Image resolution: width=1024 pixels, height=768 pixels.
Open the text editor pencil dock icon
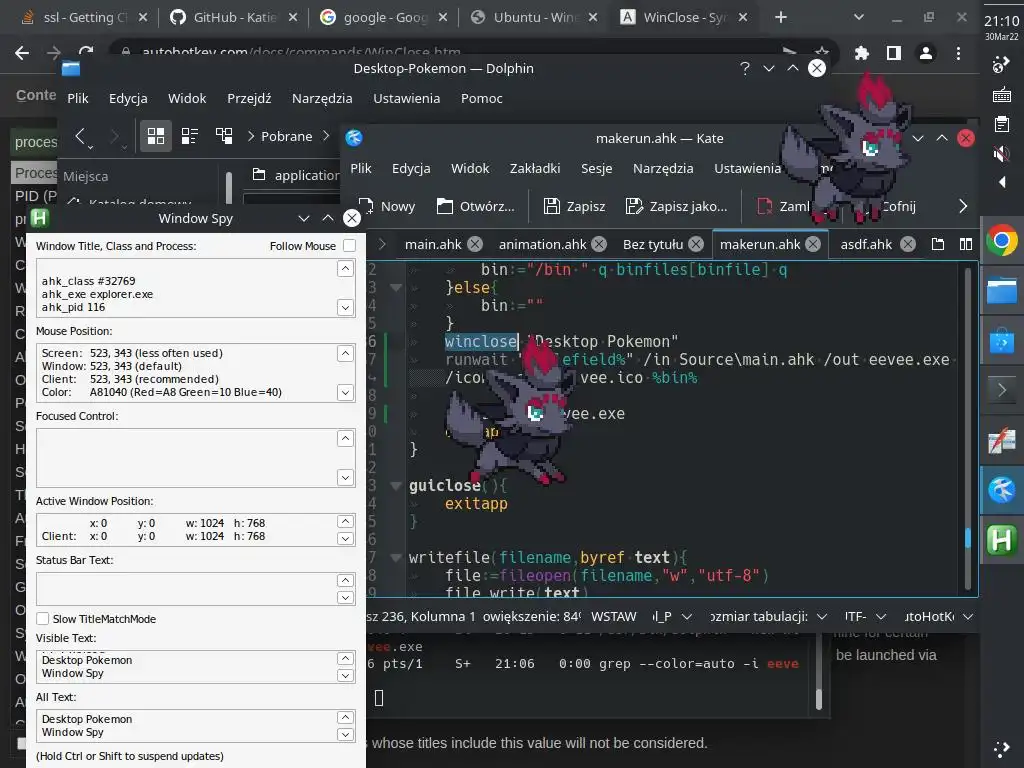click(x=1002, y=441)
